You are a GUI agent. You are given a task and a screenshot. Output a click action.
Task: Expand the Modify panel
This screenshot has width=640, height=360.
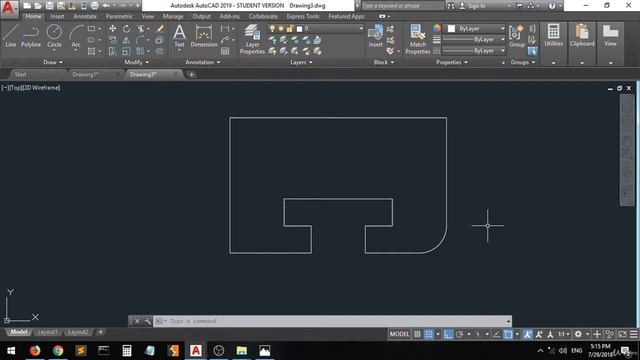[x=137, y=62]
